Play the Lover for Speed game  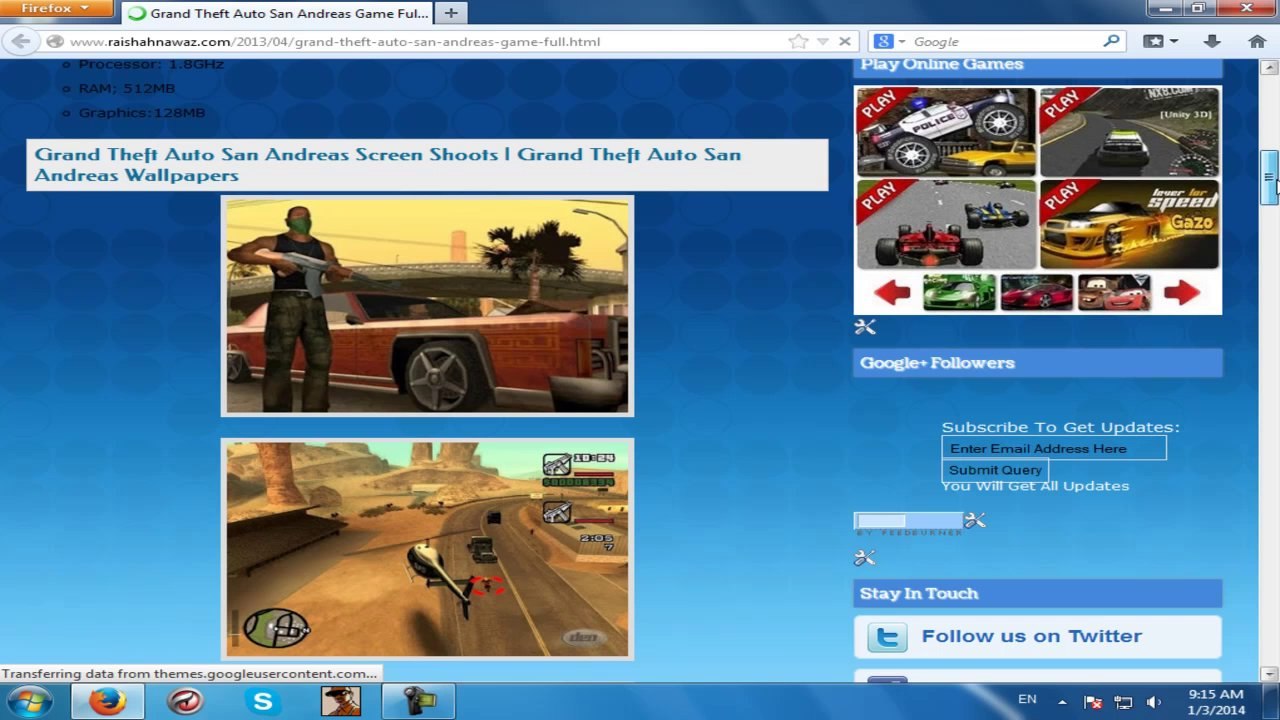coord(1129,225)
